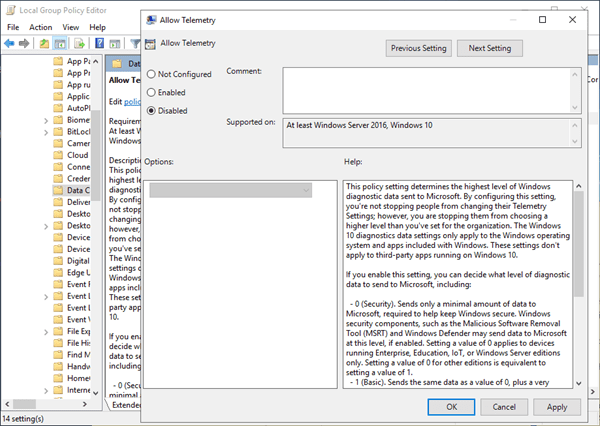600x426 pixels.
Task: Click the folder icon next to Data C
Action: coord(58,190)
